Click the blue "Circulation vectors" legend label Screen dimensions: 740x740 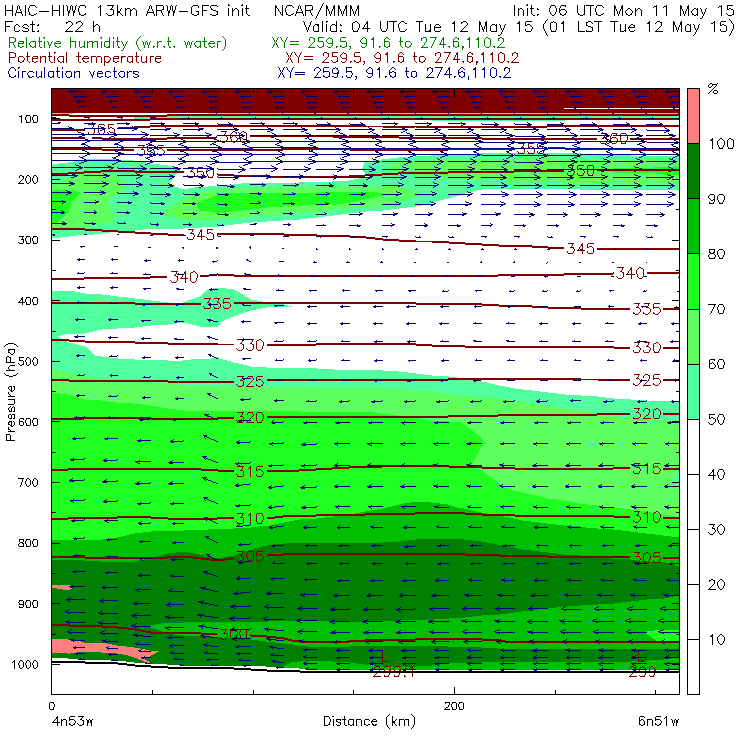74,73
